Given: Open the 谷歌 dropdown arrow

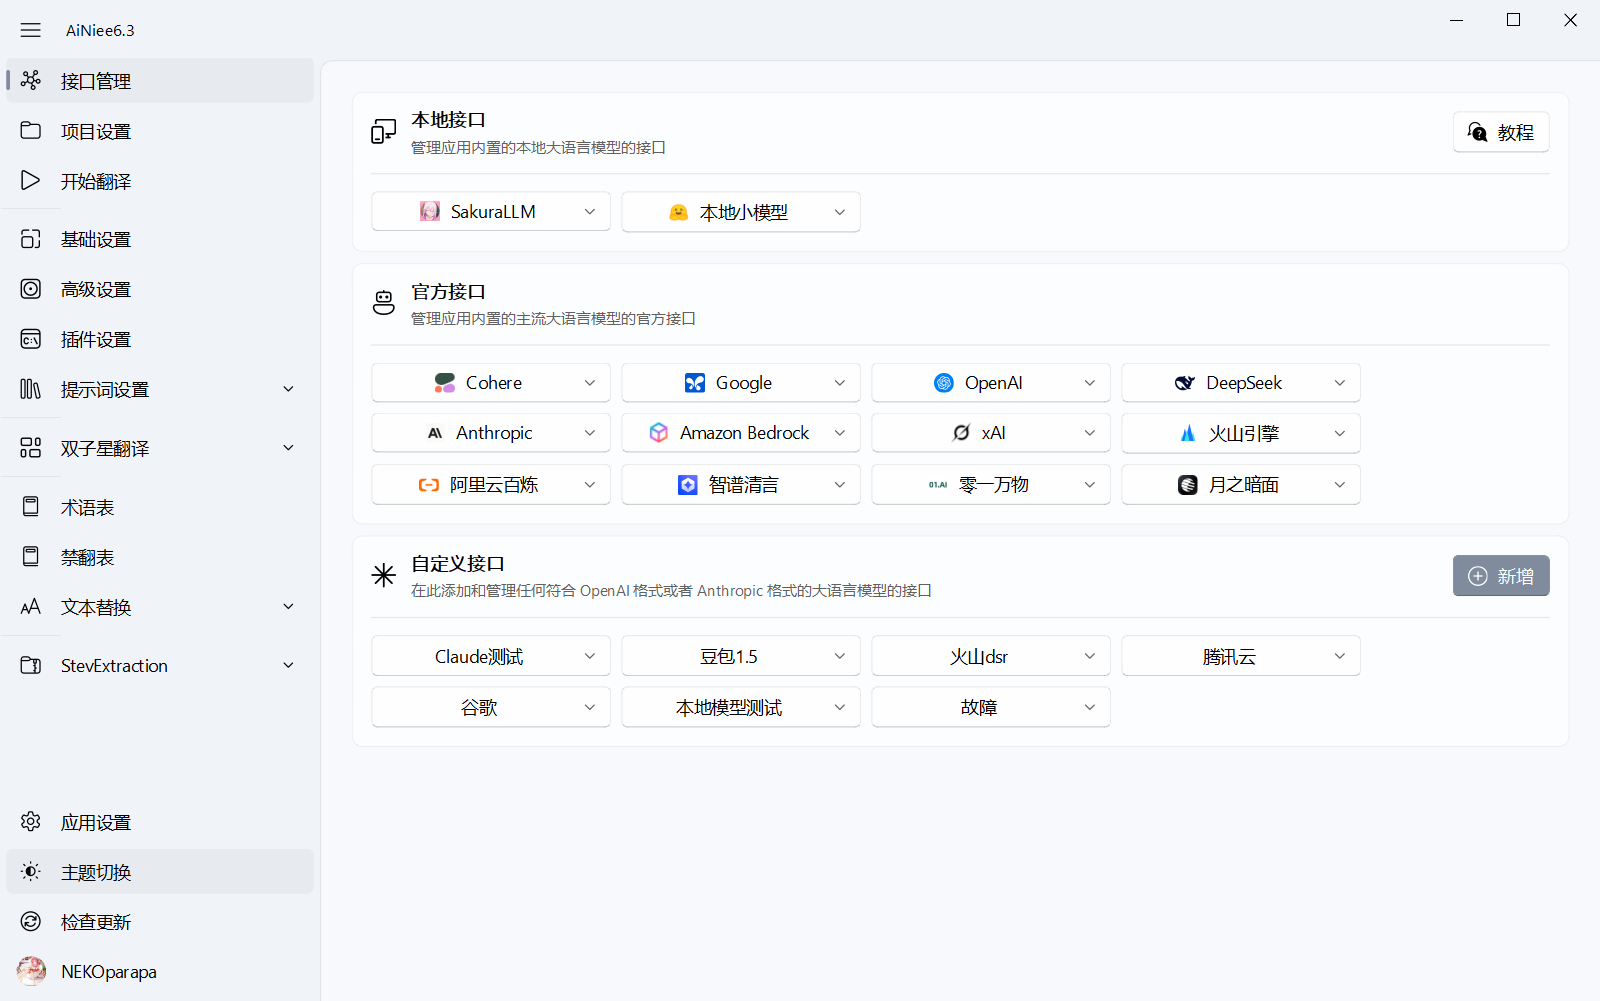Looking at the screenshot, I should click(x=590, y=707).
